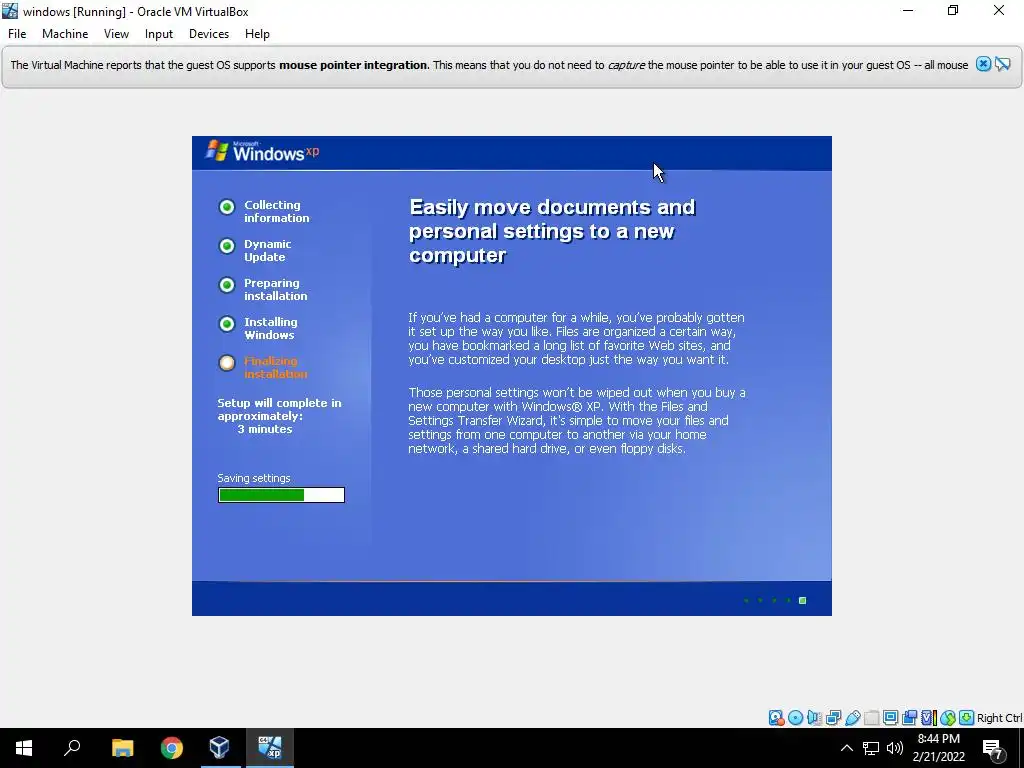Image resolution: width=1024 pixels, height=768 pixels.
Task: Click the Saving settings progress bar
Action: 281,495
